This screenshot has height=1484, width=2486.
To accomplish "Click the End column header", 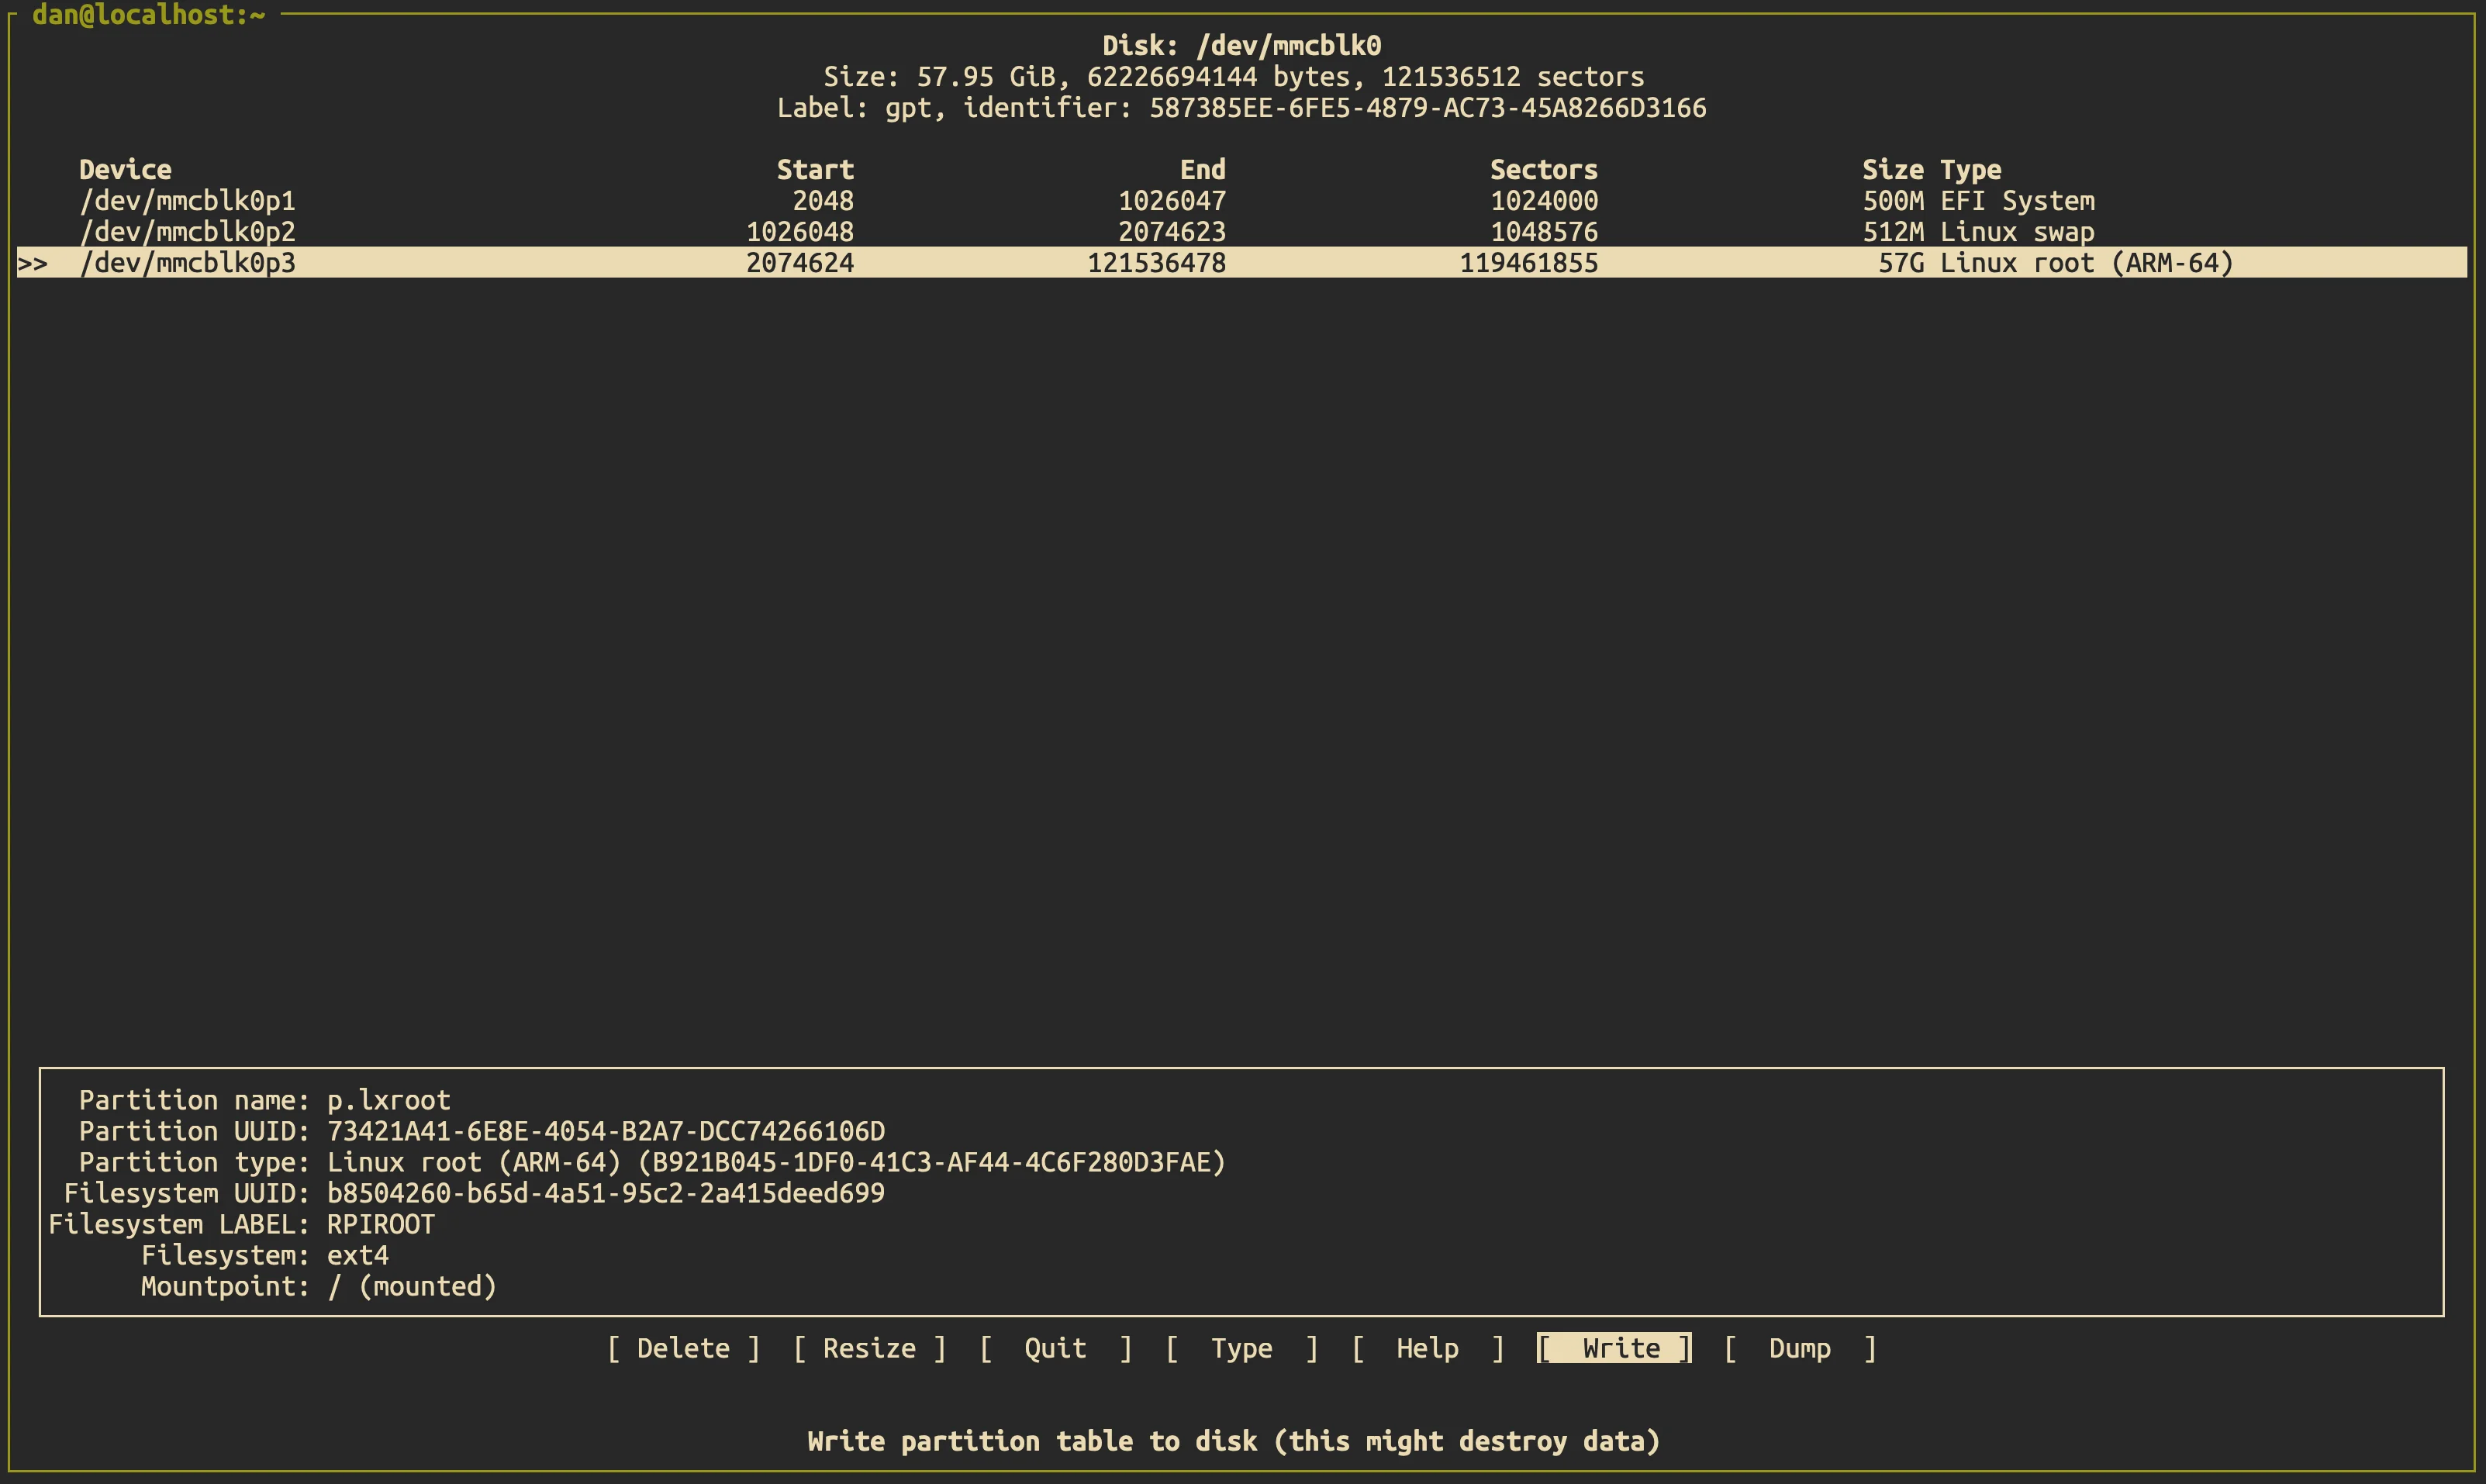I will [1202, 170].
